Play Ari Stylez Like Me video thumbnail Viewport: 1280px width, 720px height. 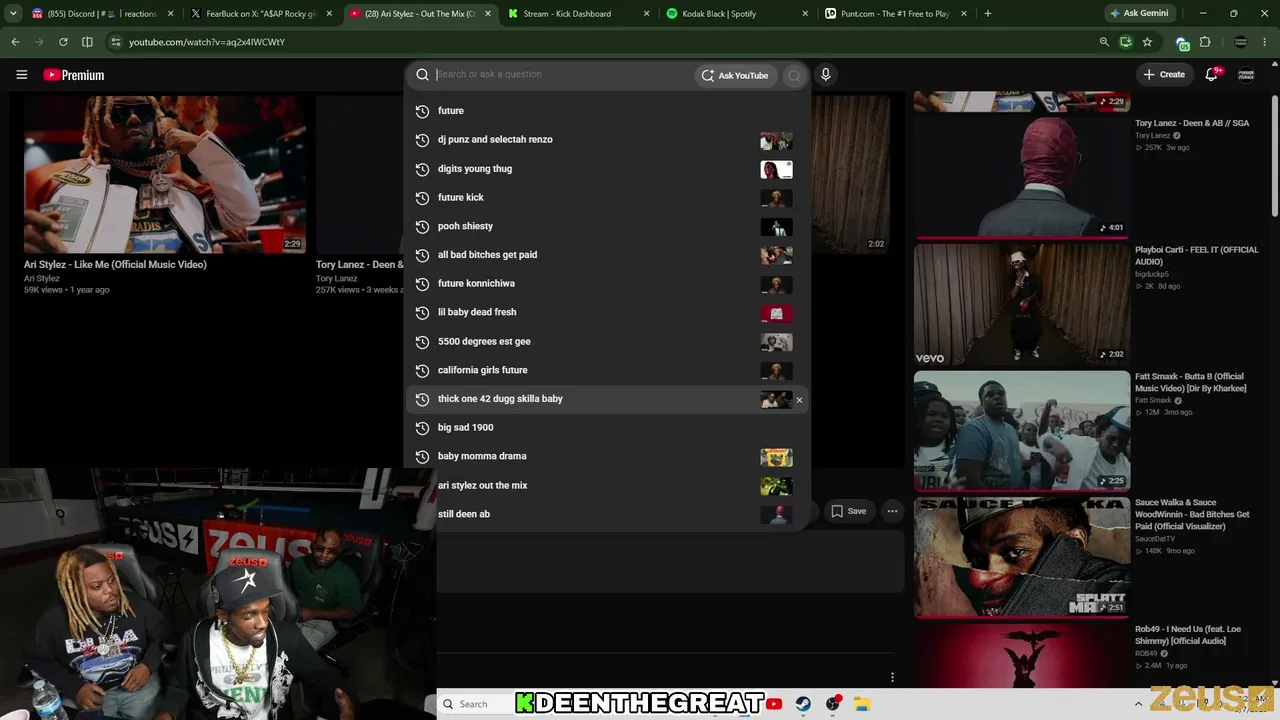[x=165, y=174]
